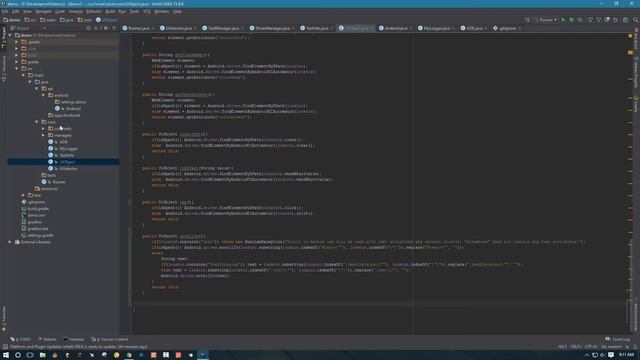Expand the managers package node
The image size is (640, 360).
43,135
